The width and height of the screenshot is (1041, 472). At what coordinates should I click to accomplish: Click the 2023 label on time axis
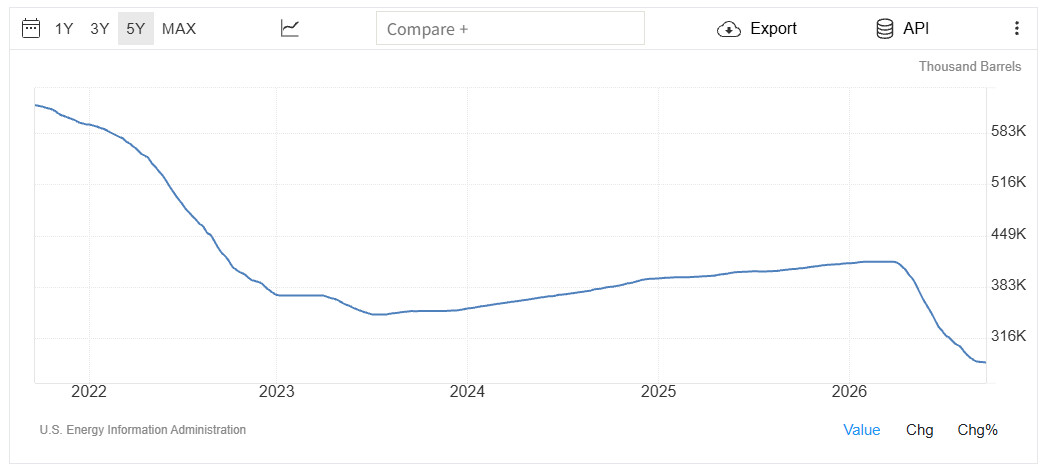[276, 392]
